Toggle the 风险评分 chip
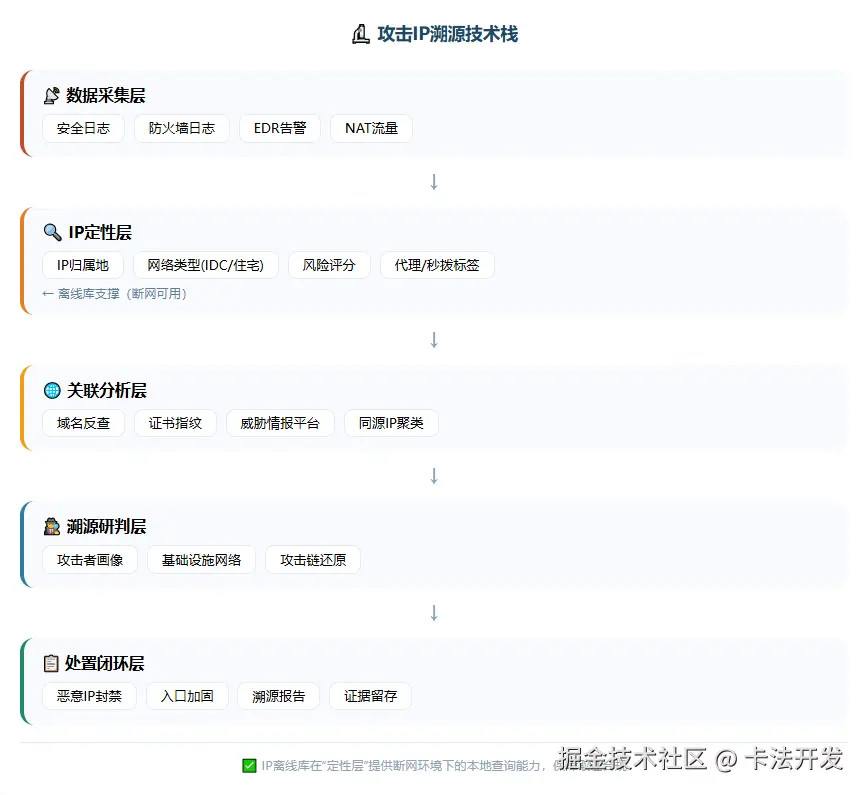The height and width of the screenshot is (795, 866). tap(329, 265)
